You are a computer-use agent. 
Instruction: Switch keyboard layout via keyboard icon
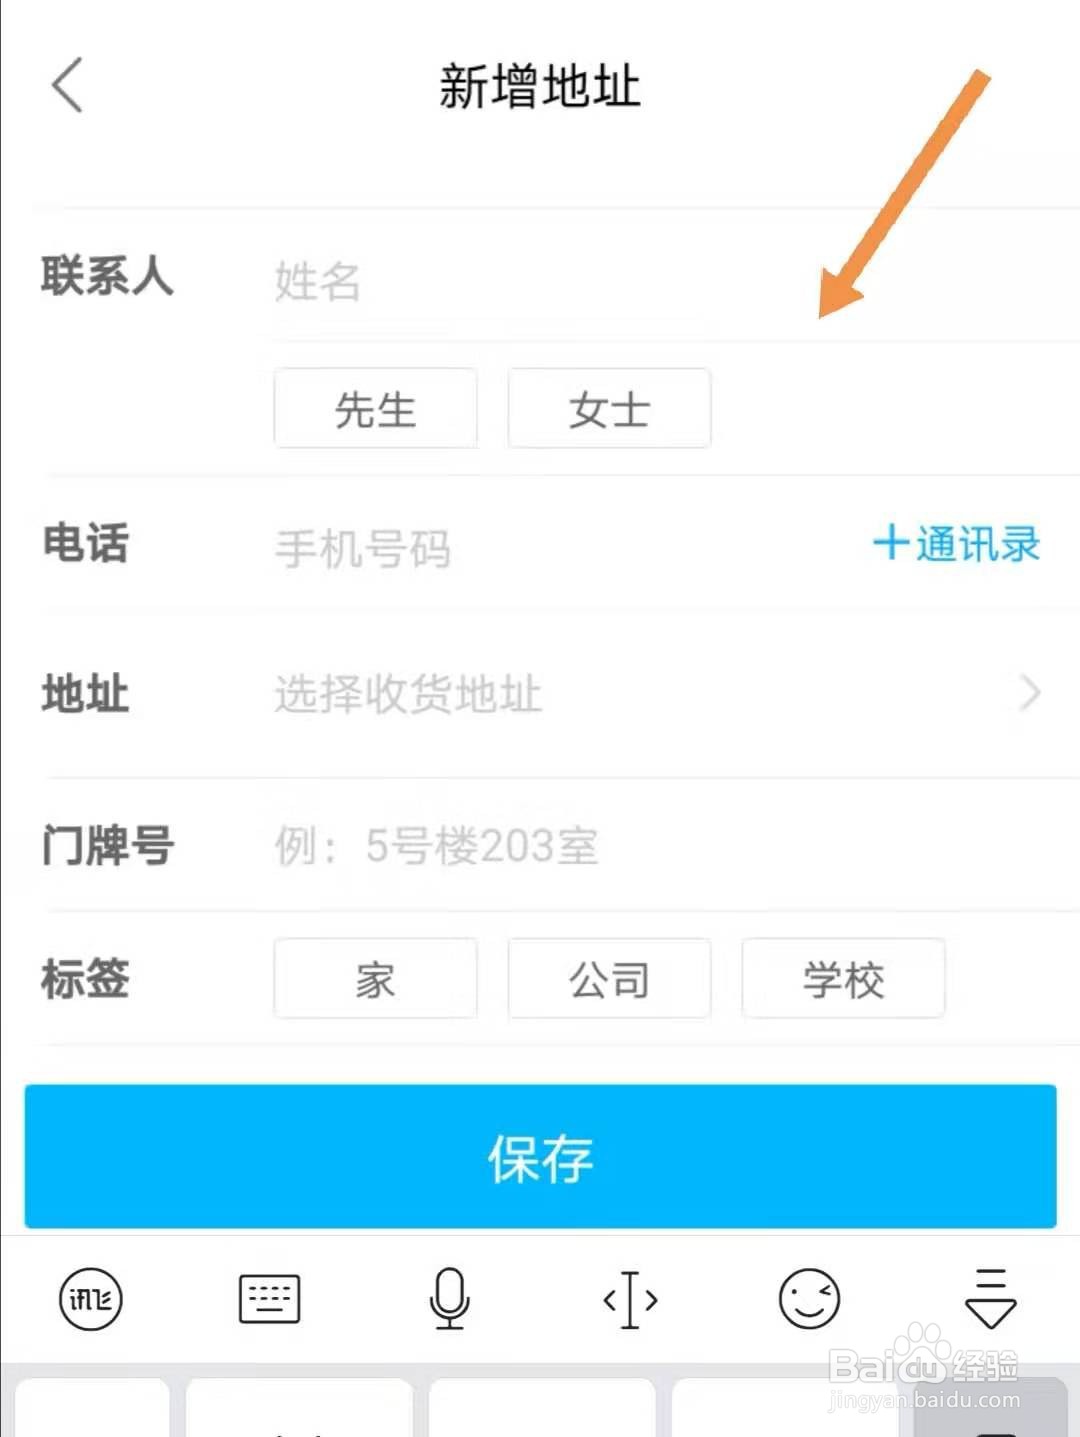coord(269,1299)
